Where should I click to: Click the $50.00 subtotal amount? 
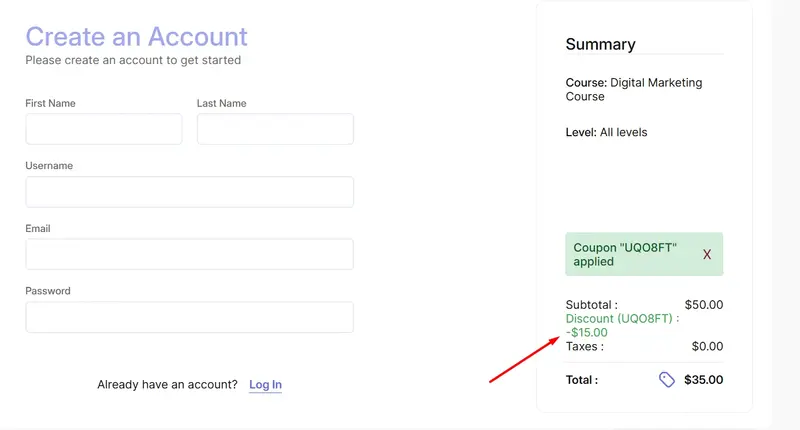tap(703, 305)
